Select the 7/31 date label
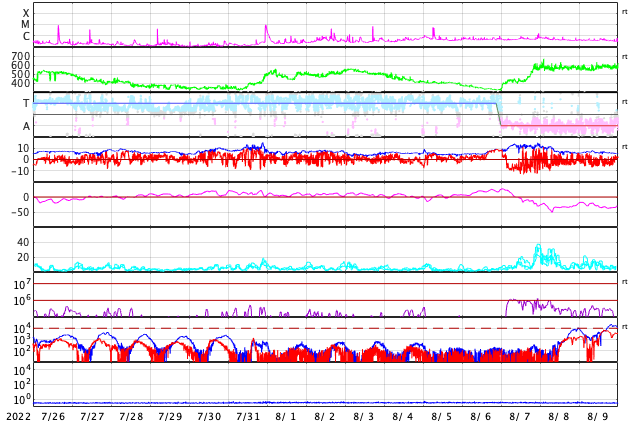The image size is (634, 424). click(x=248, y=416)
